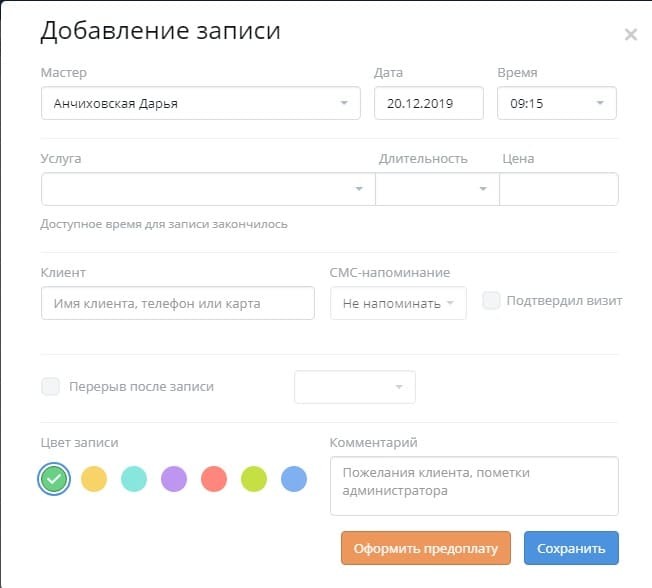Focus the Клиент name or phone field
The image size is (652, 588).
(177, 303)
